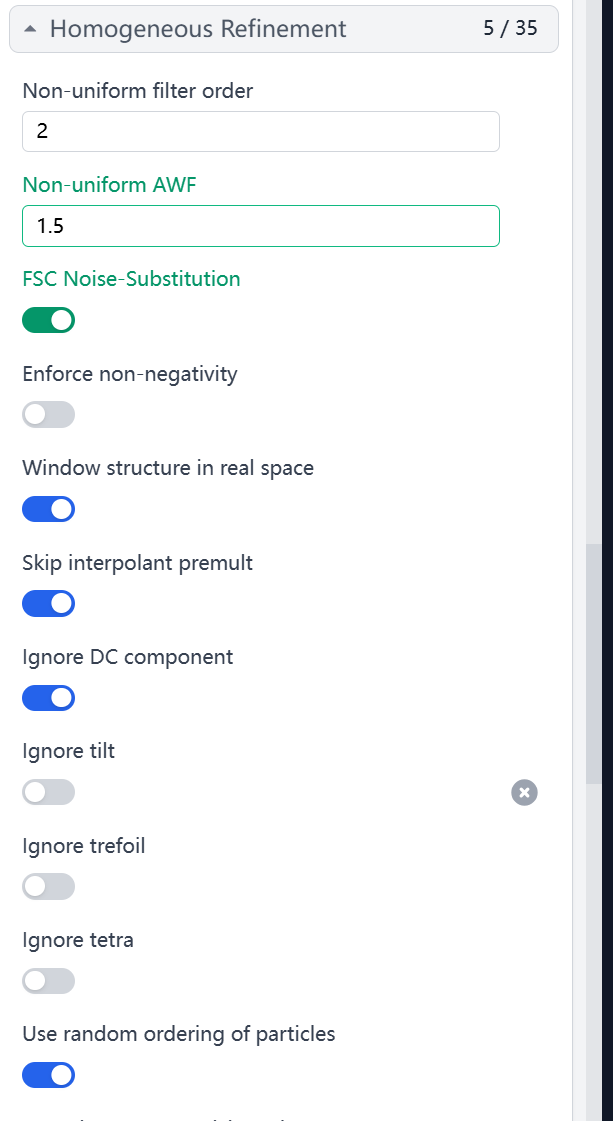Turn off Window structure in real space
613x1121 pixels.
pos(49,509)
